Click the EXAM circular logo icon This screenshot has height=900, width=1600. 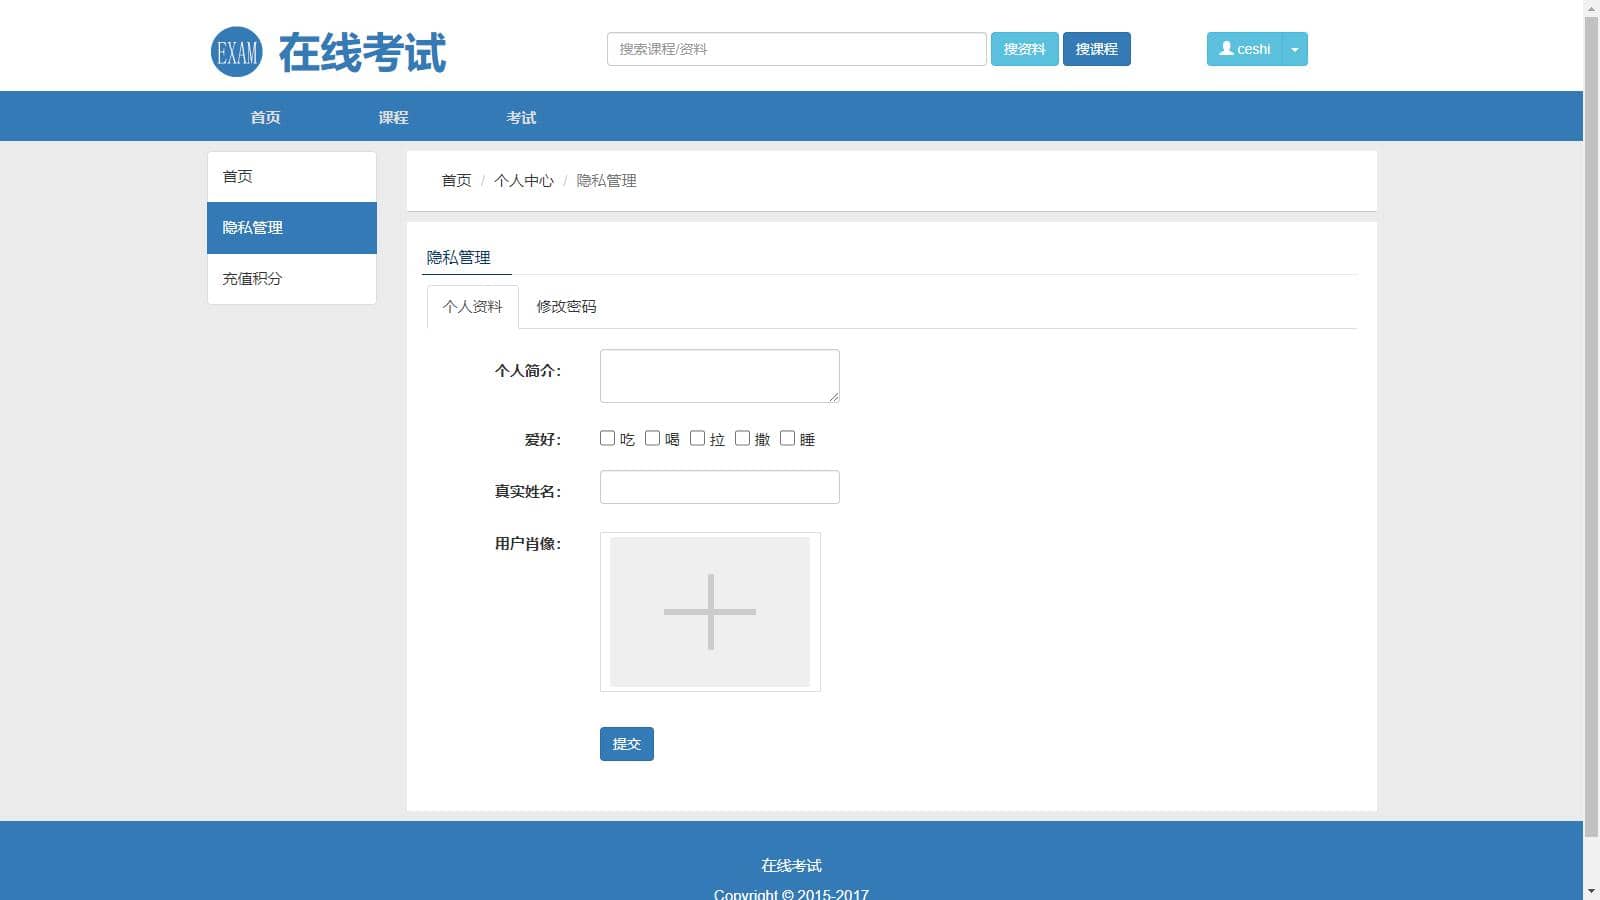click(237, 52)
